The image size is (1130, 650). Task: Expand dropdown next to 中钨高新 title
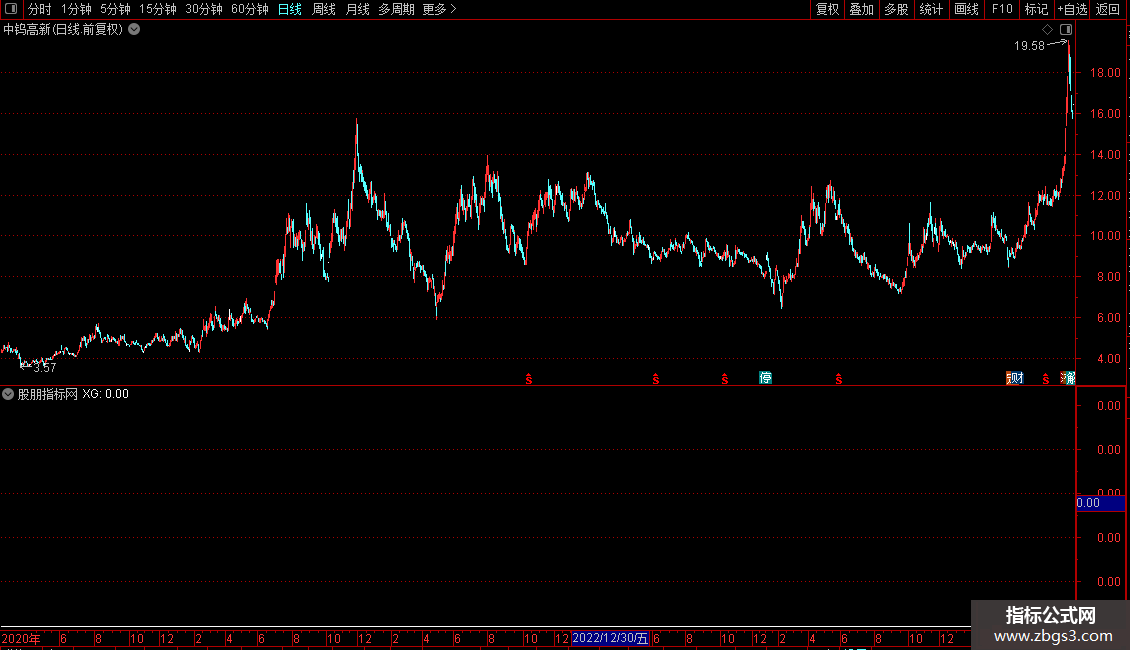coord(134,30)
